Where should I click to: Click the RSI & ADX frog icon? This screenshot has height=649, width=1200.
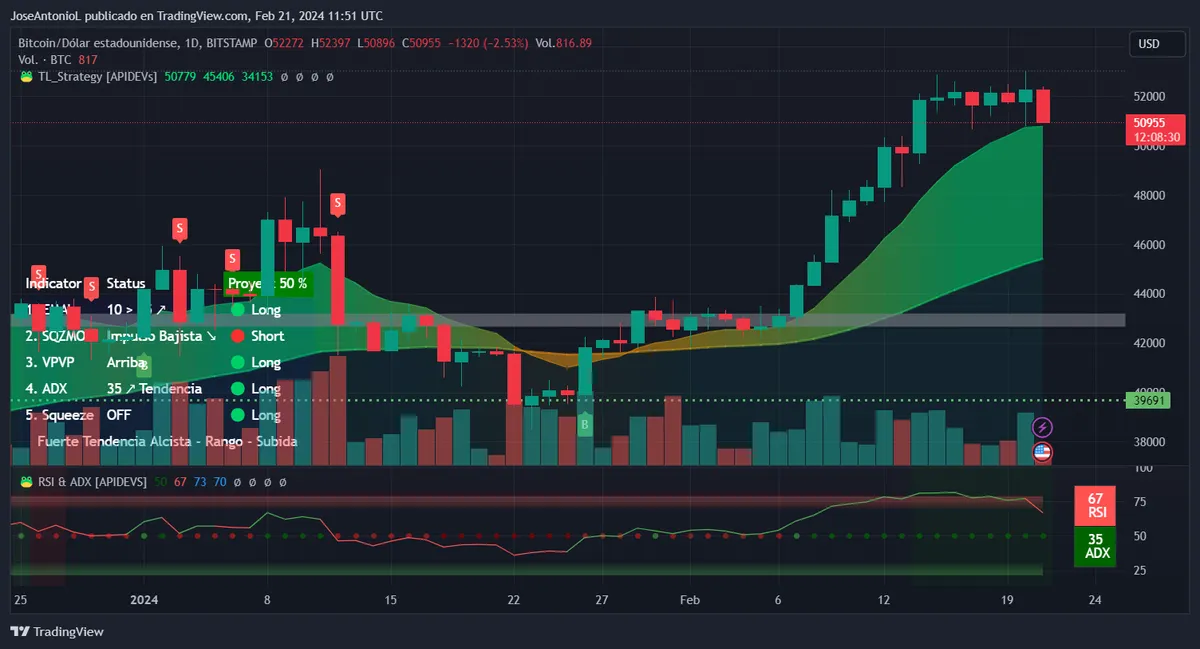[26, 482]
